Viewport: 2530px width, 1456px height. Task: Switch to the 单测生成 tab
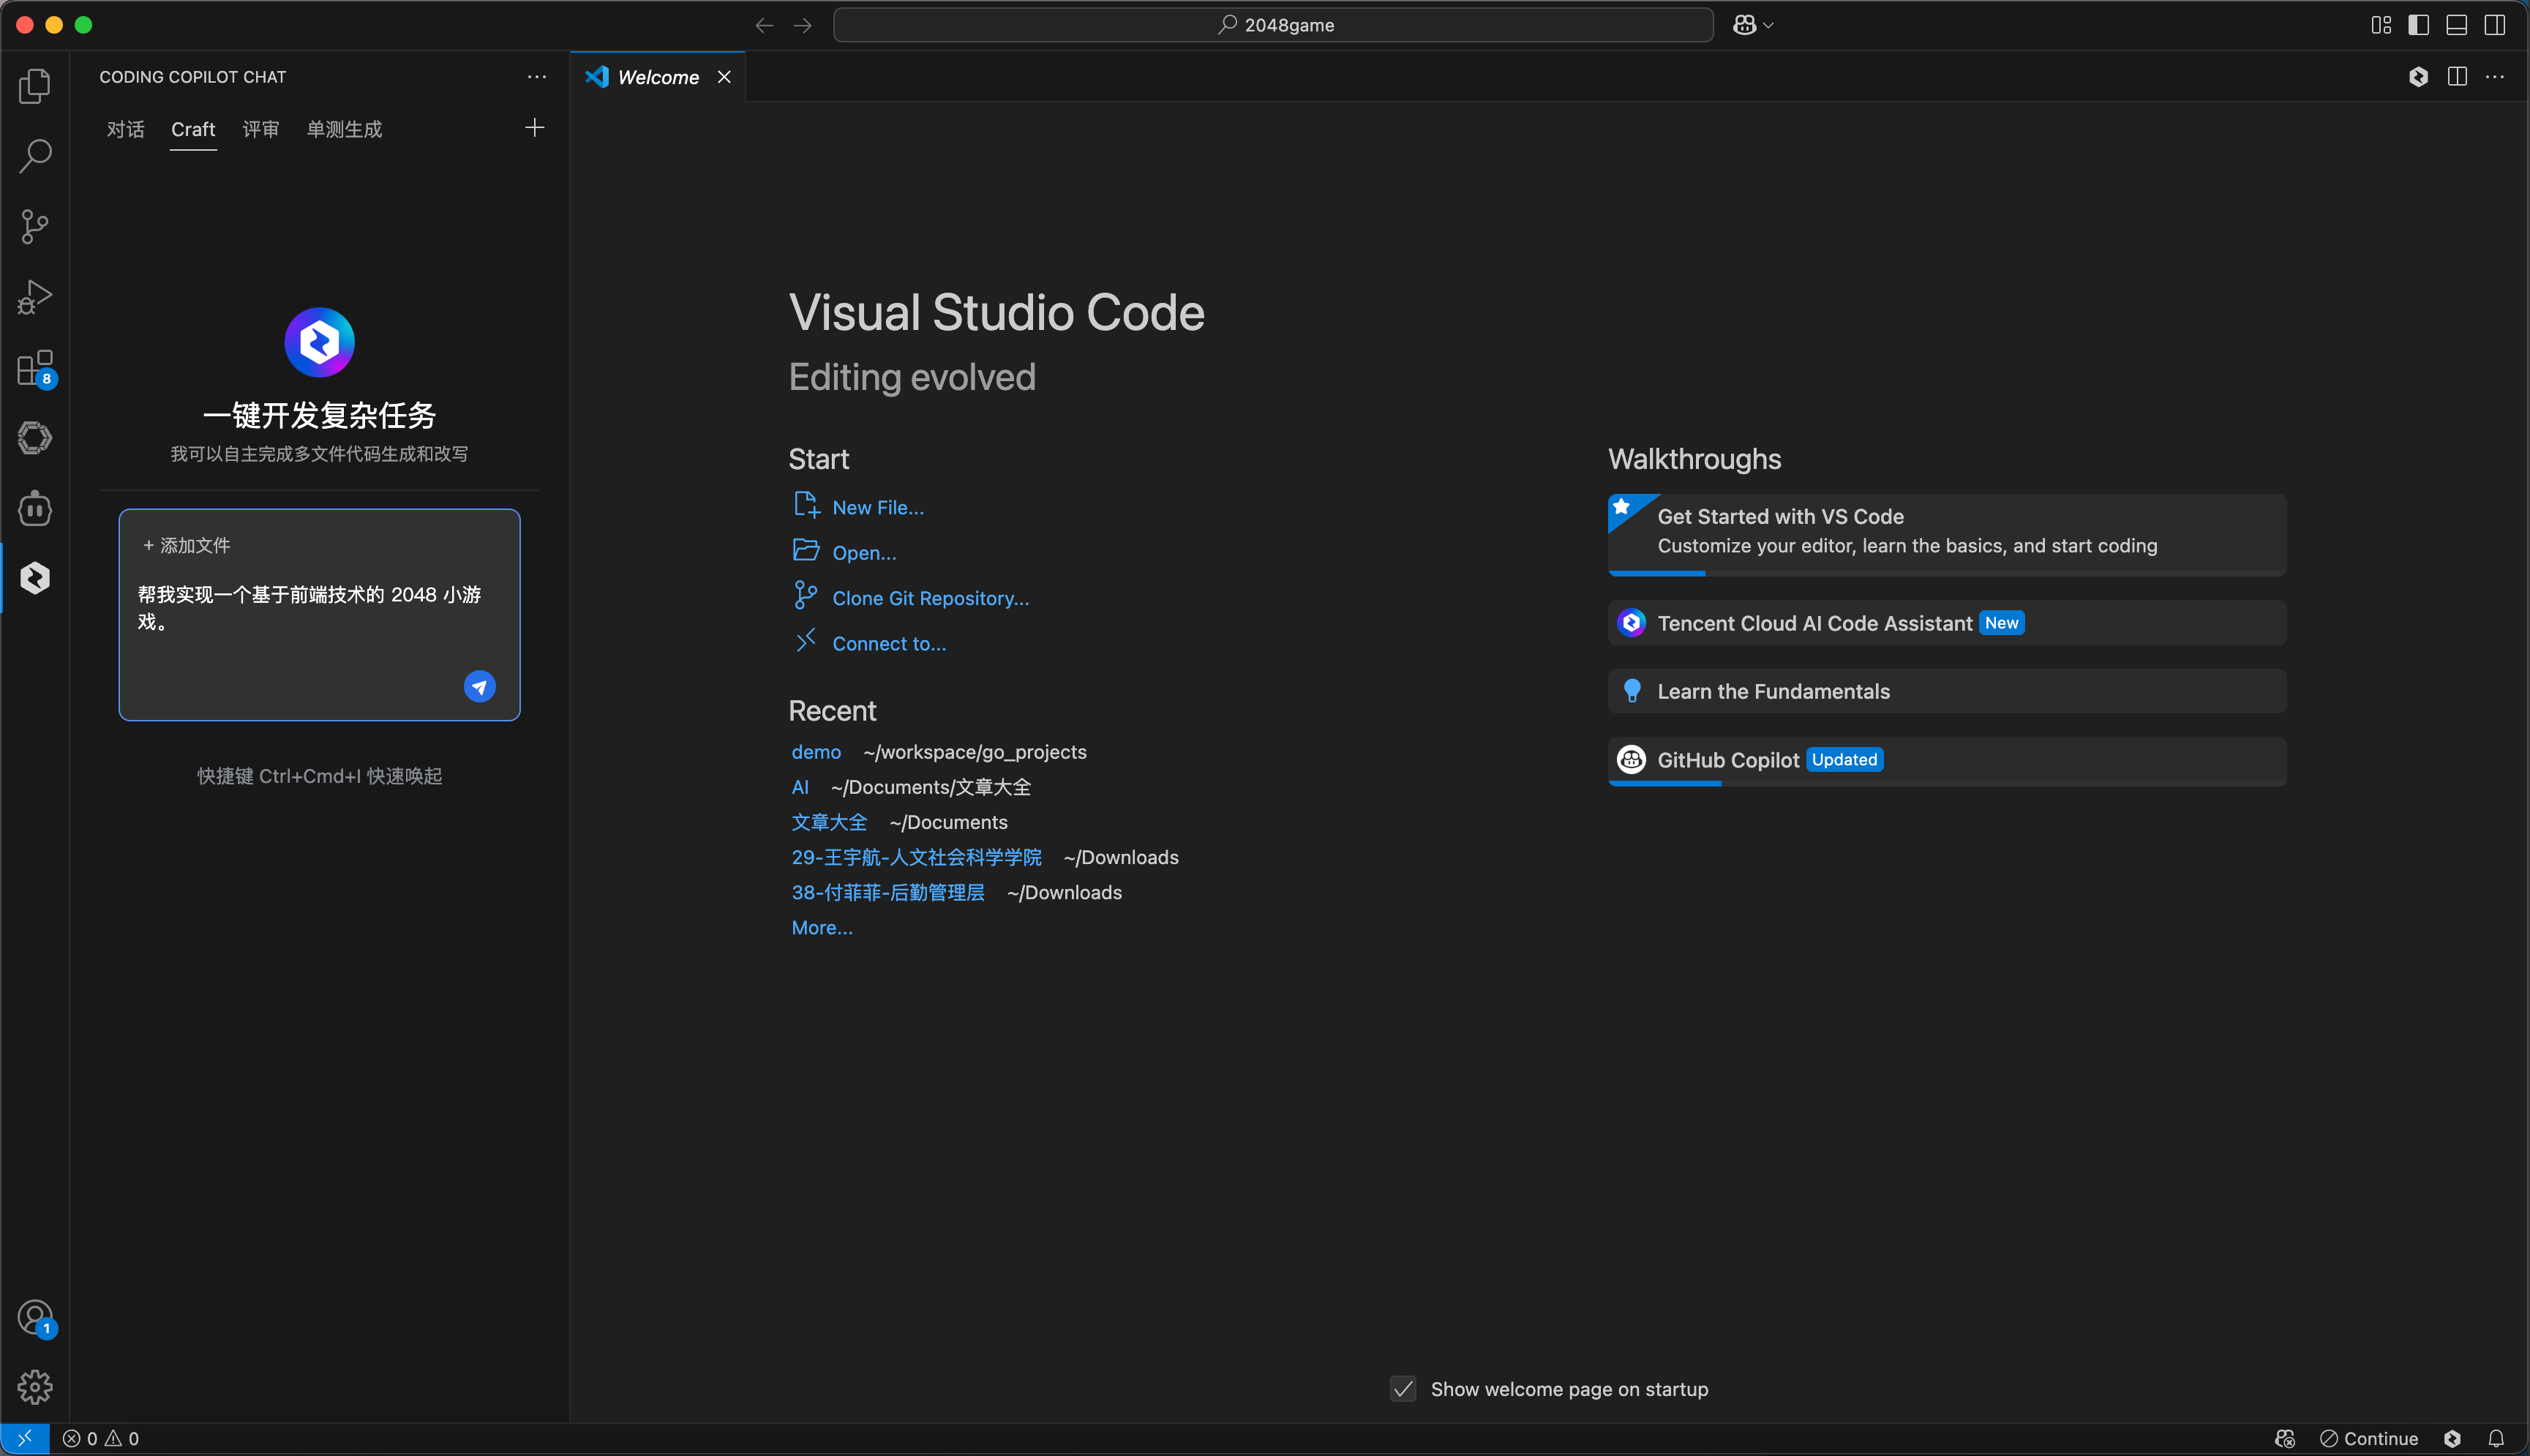tap(345, 129)
